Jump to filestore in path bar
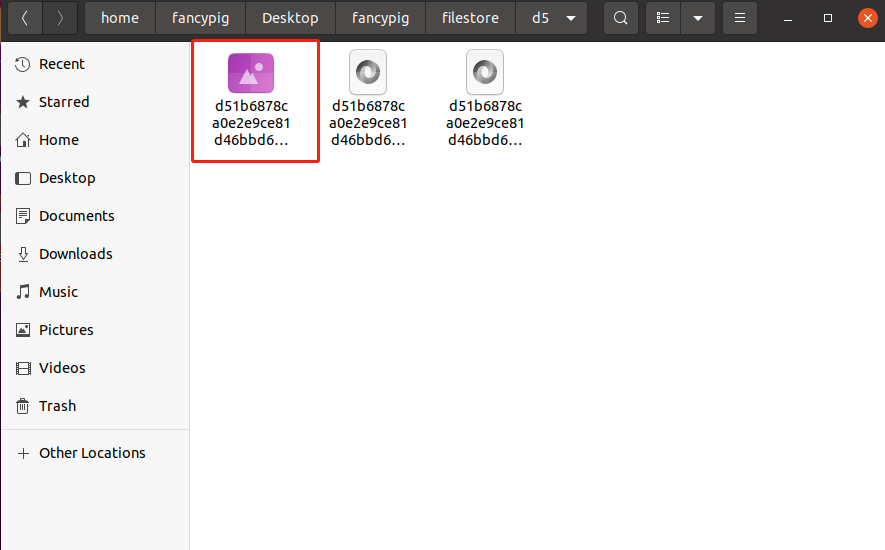This screenshot has height=550, width=885. click(470, 18)
